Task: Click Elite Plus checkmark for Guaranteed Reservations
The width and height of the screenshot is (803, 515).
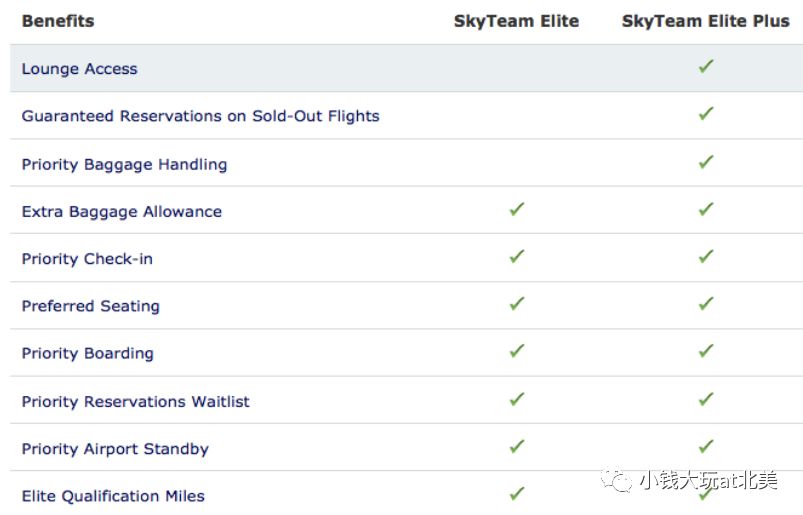Action: (706, 113)
